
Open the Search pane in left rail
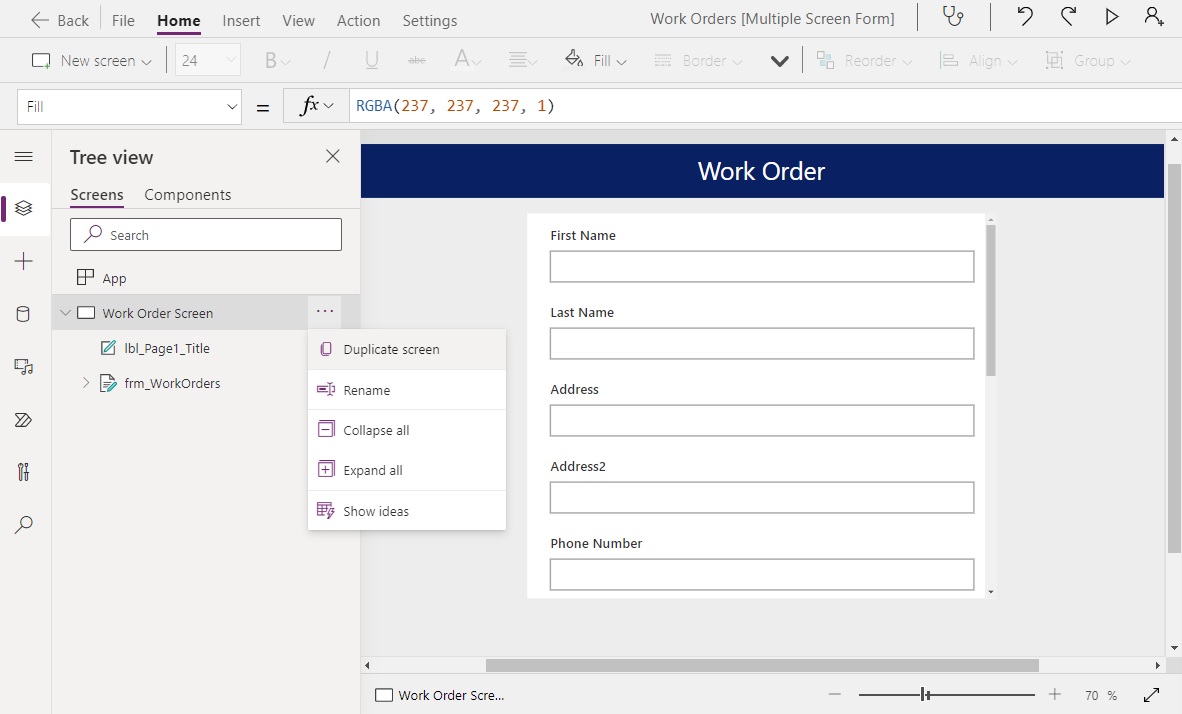(24, 524)
